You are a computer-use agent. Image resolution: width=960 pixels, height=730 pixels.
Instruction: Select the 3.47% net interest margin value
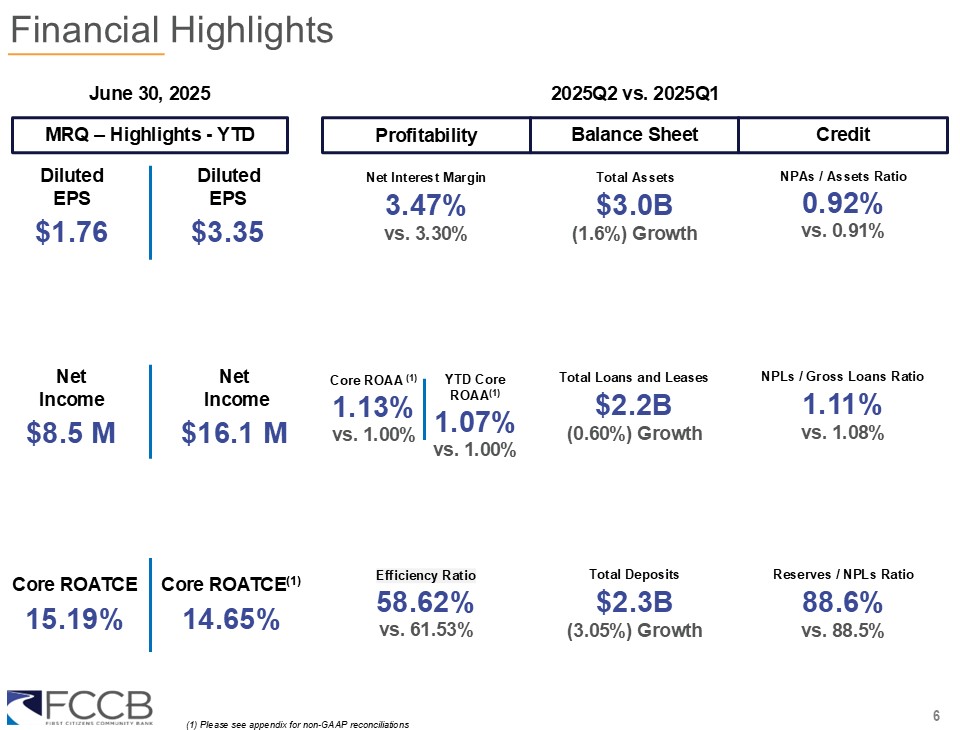coord(426,206)
